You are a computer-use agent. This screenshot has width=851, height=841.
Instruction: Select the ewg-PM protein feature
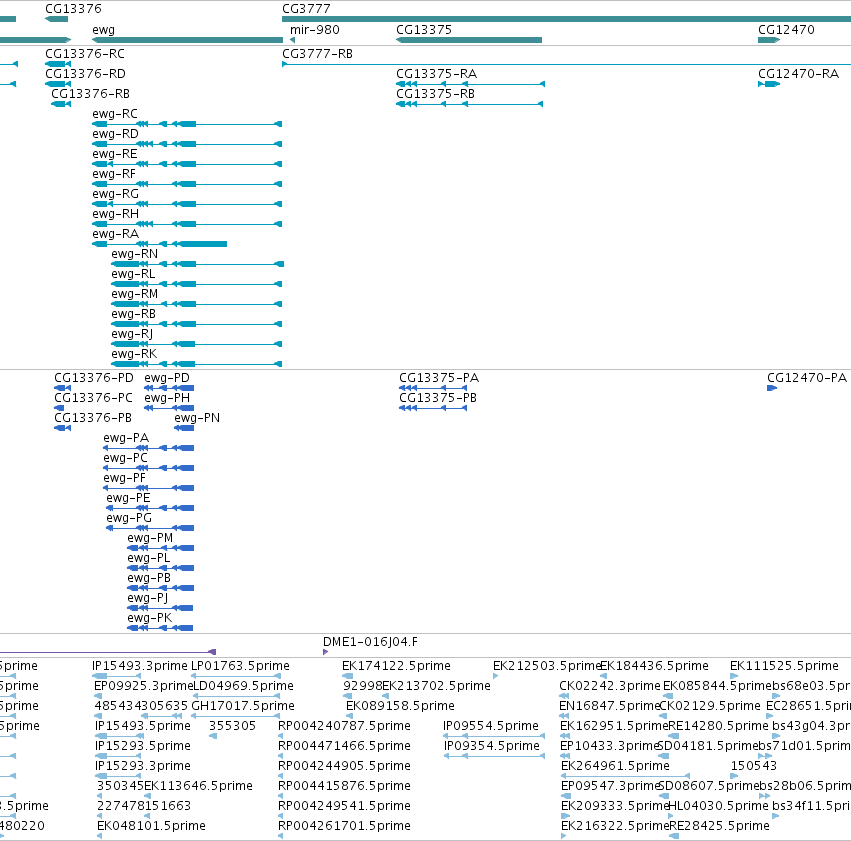(160, 548)
